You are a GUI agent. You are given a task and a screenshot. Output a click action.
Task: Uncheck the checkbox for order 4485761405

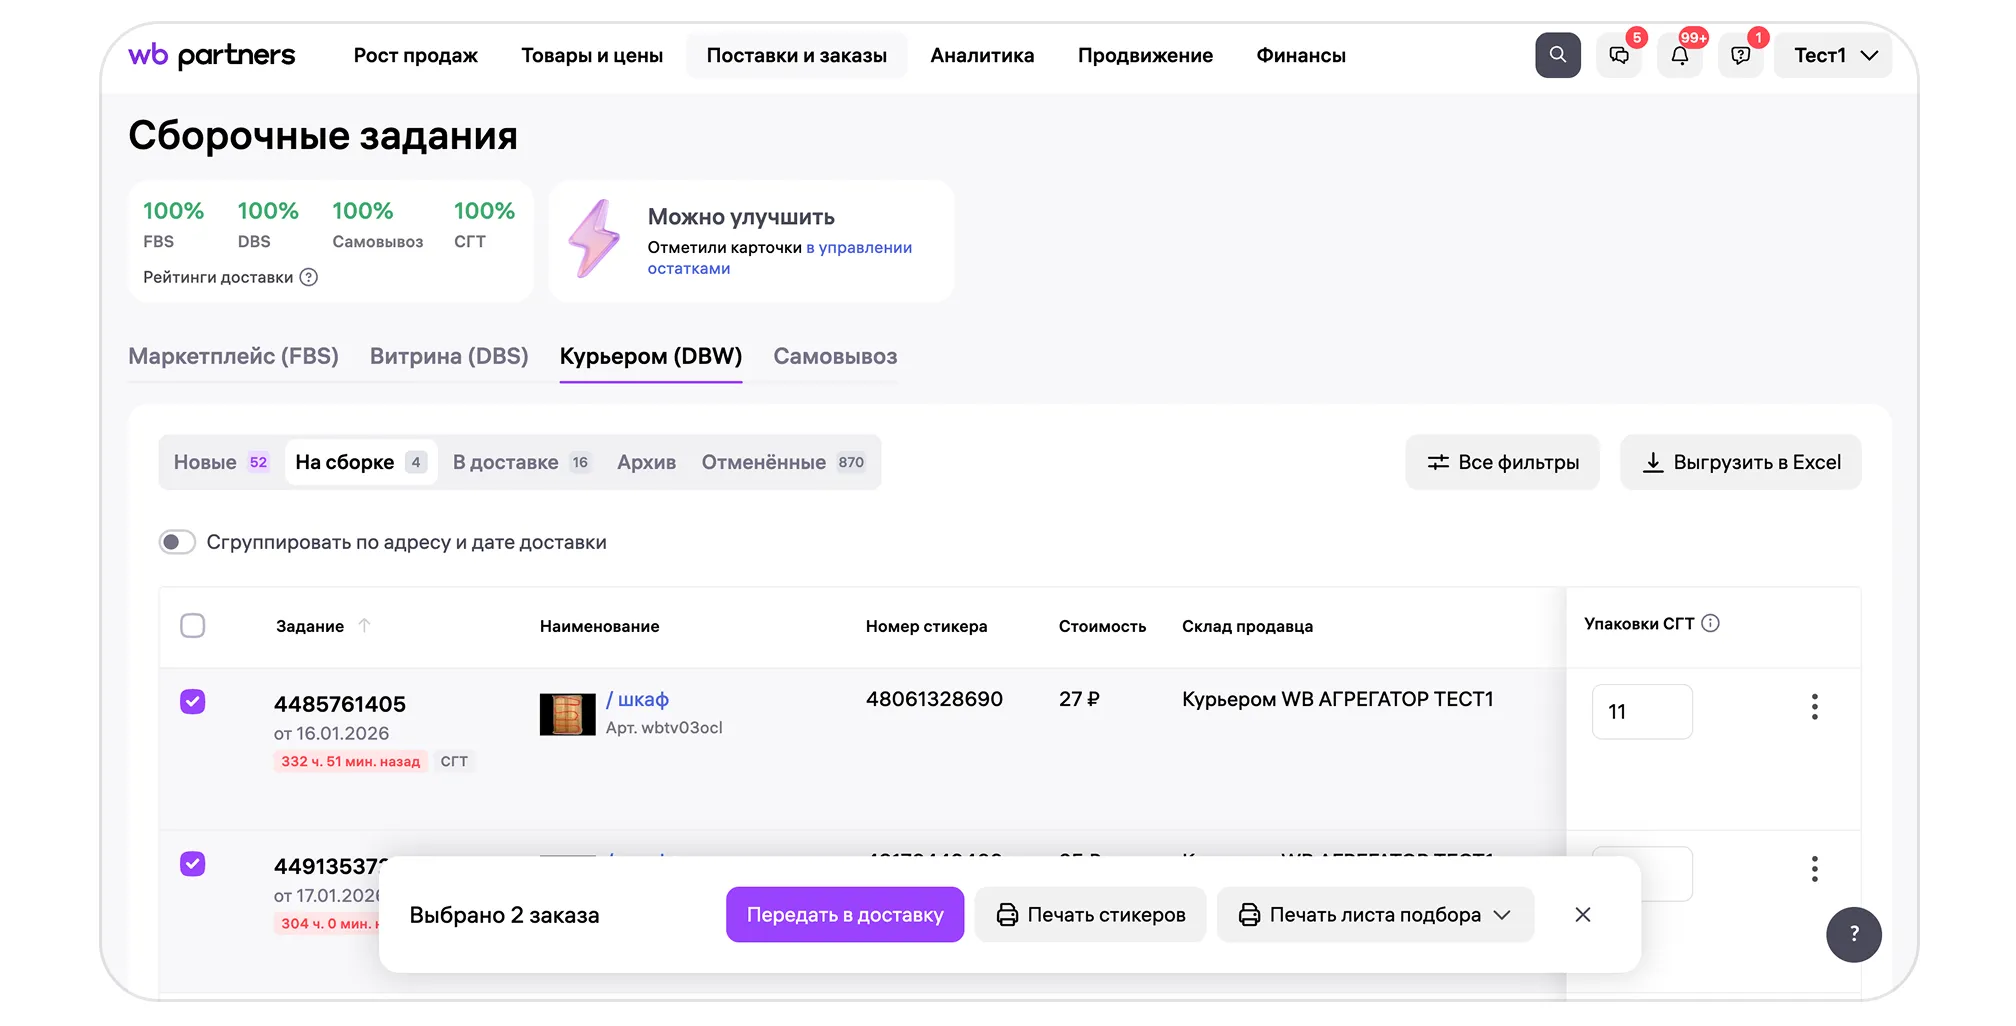(x=193, y=702)
